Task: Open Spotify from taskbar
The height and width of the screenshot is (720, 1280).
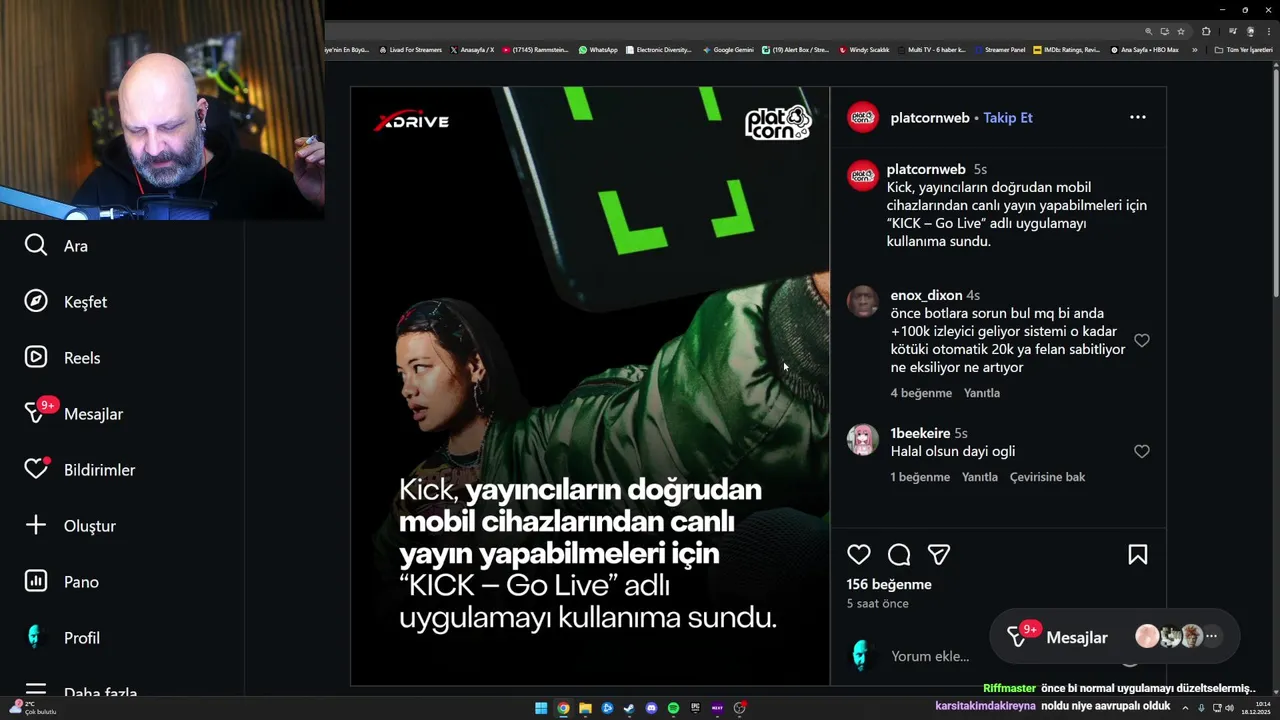Action: tap(673, 708)
